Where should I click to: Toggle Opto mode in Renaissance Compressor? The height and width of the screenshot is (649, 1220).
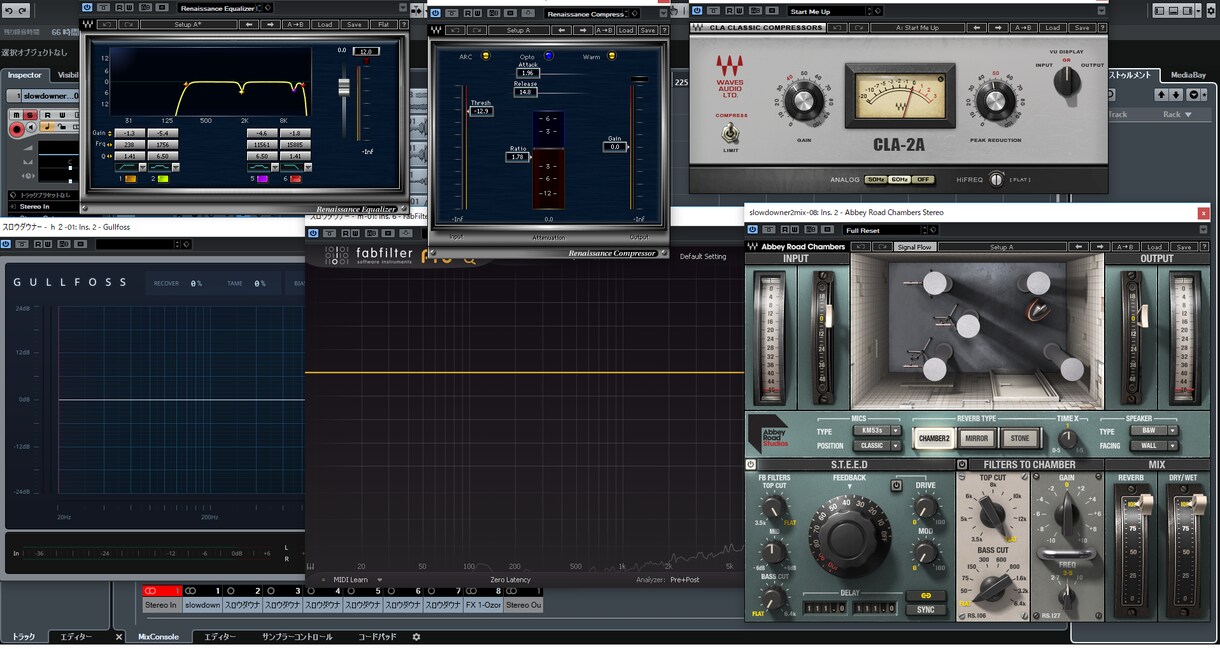(x=549, y=57)
